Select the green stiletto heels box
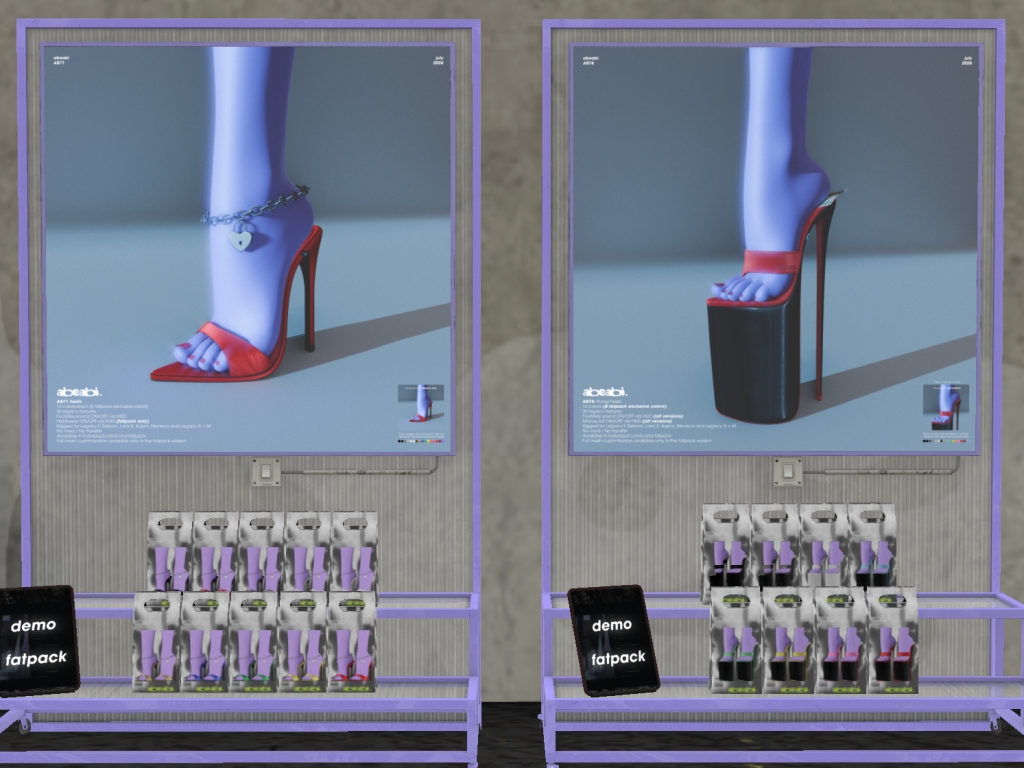1024x768 pixels. point(253,642)
